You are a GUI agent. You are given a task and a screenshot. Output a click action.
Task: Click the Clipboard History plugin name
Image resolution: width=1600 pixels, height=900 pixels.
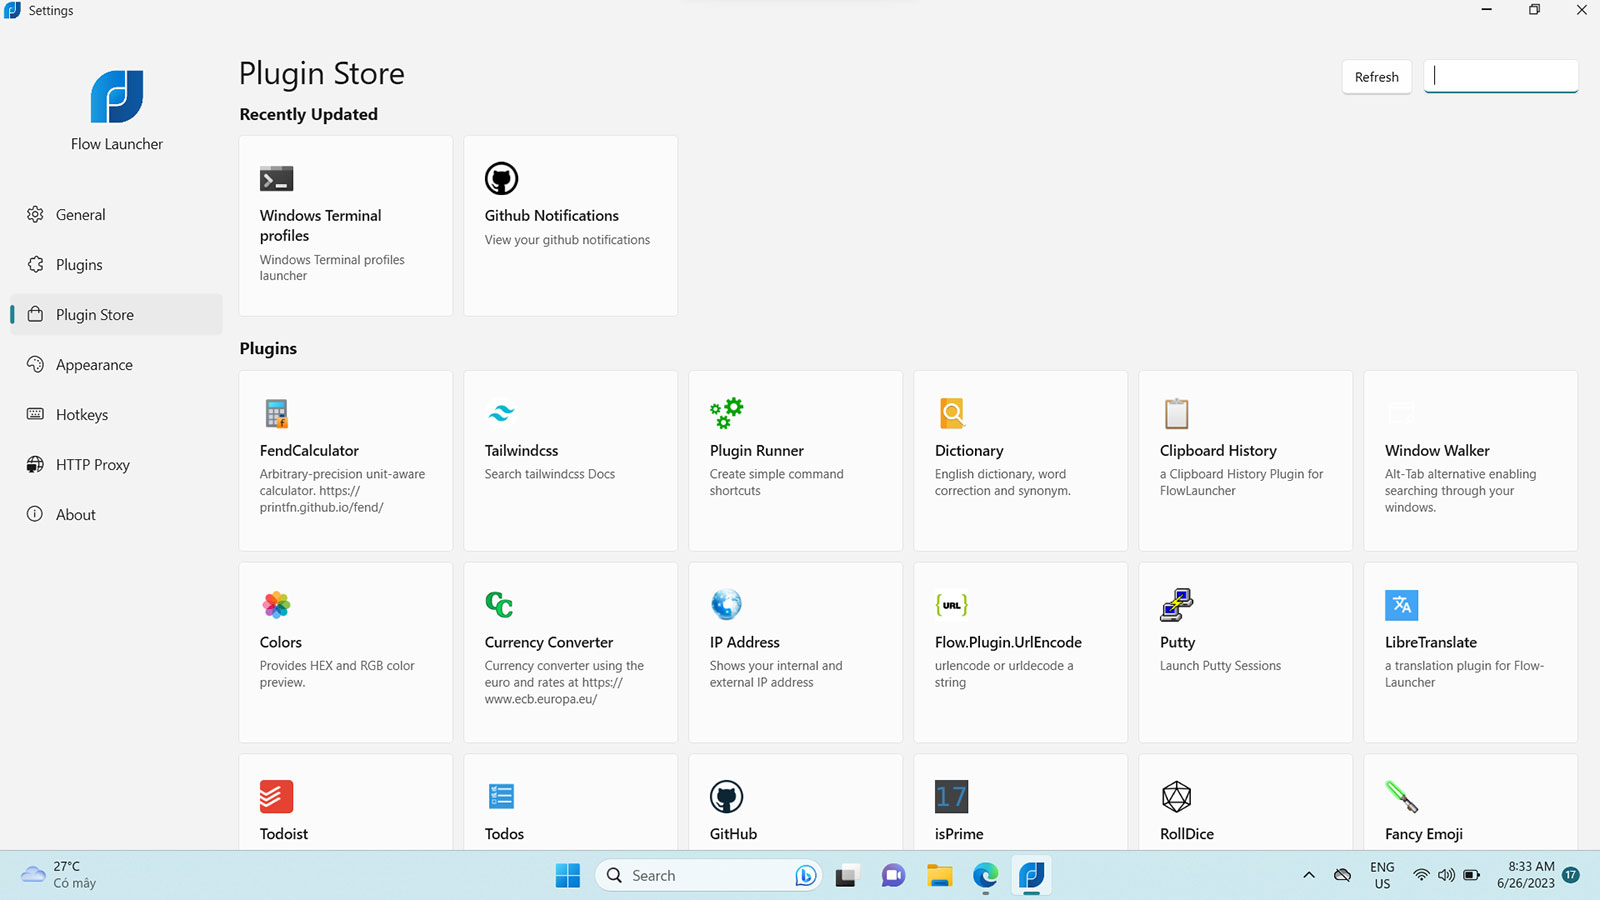pyautogui.click(x=1218, y=451)
